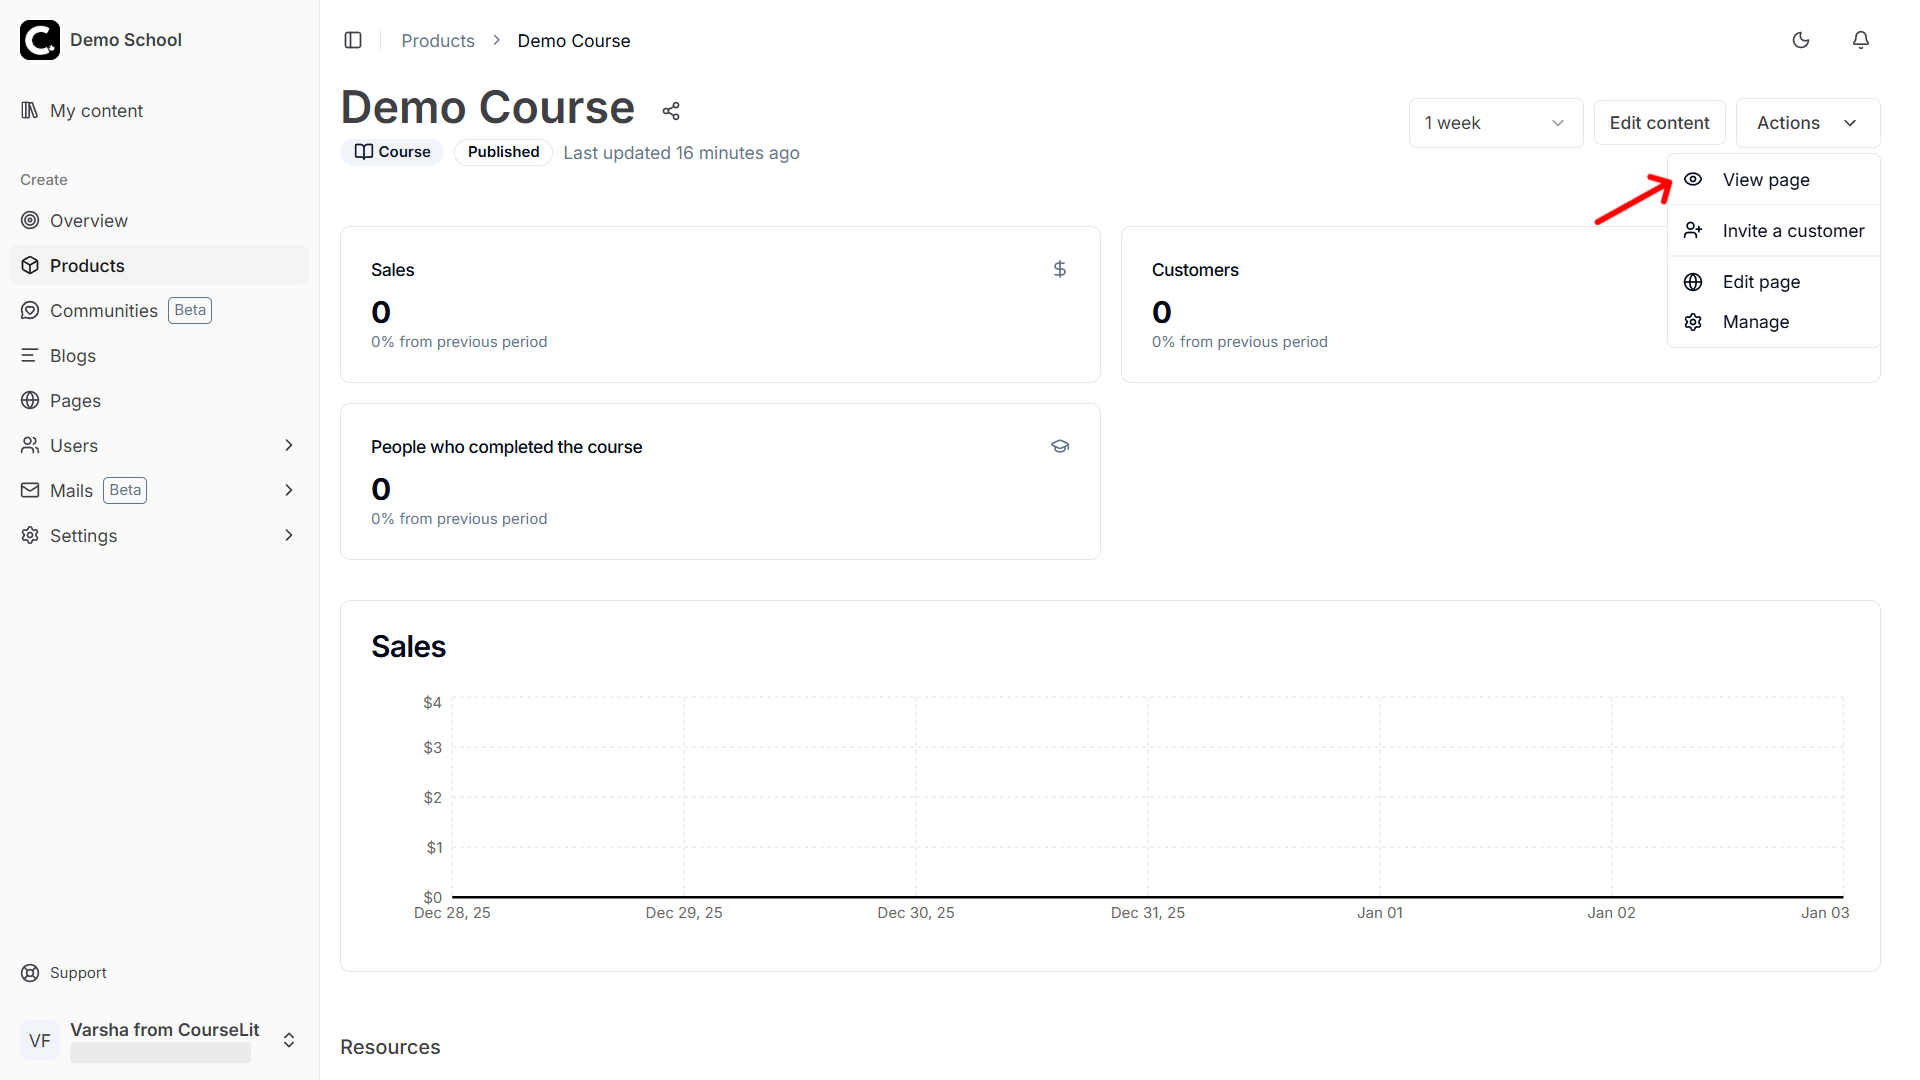Click the CourseLit school logo
The width and height of the screenshot is (1920, 1080).
[40, 40]
